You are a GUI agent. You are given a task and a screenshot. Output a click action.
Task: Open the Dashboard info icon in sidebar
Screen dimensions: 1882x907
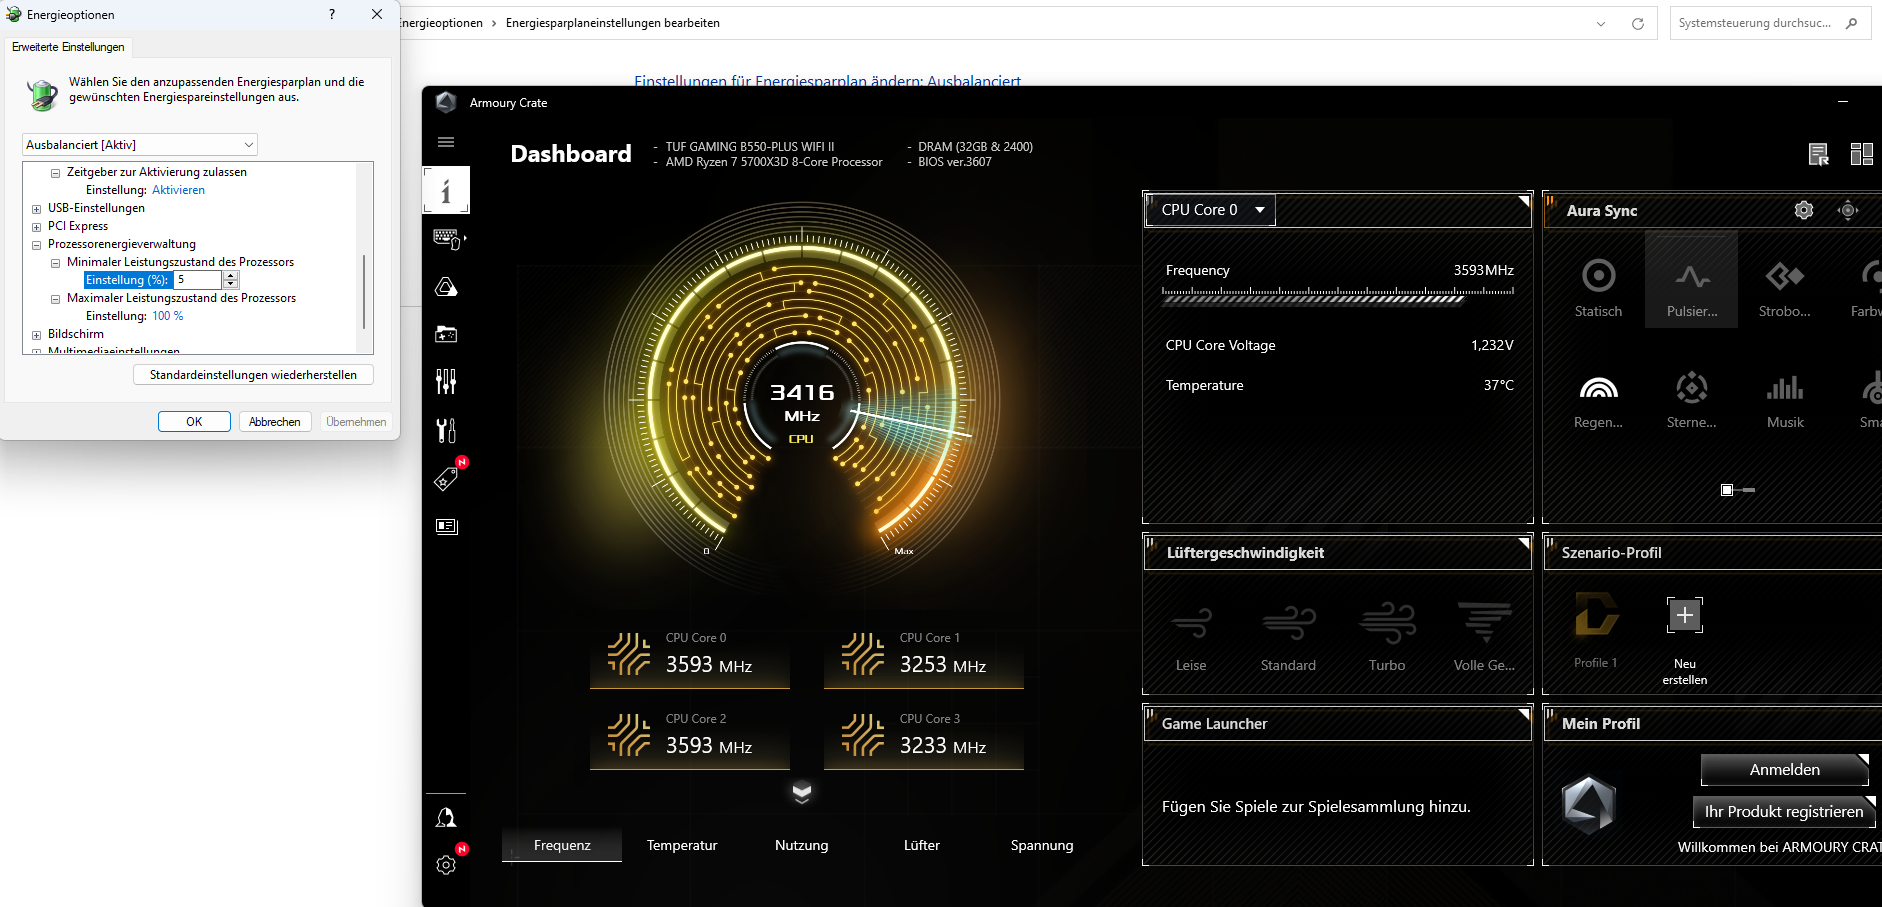coord(446,190)
